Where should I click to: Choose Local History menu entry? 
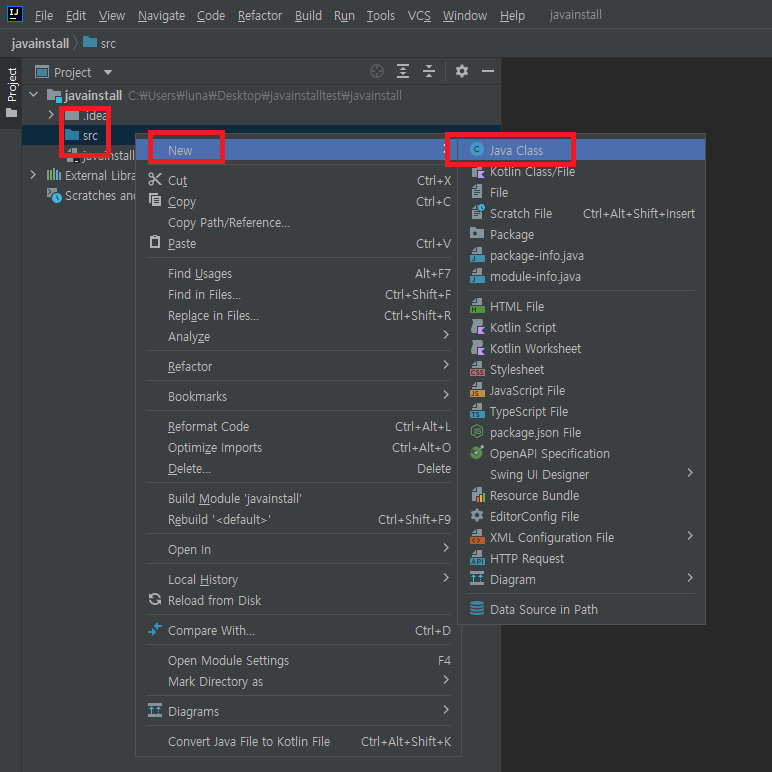click(298, 580)
